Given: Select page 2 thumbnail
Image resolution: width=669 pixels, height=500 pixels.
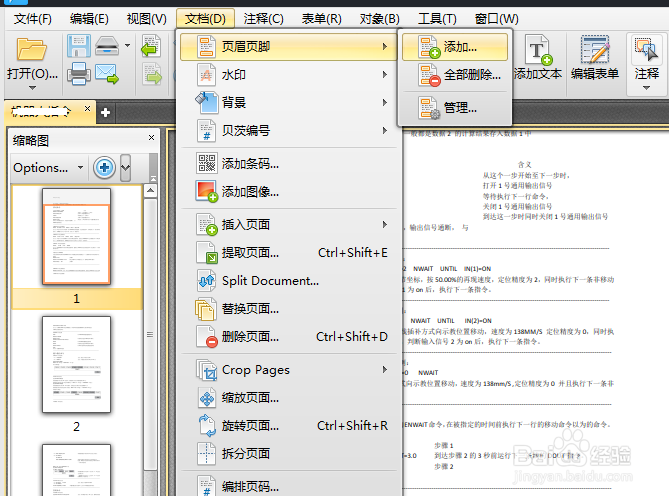Looking at the screenshot, I should [76, 365].
